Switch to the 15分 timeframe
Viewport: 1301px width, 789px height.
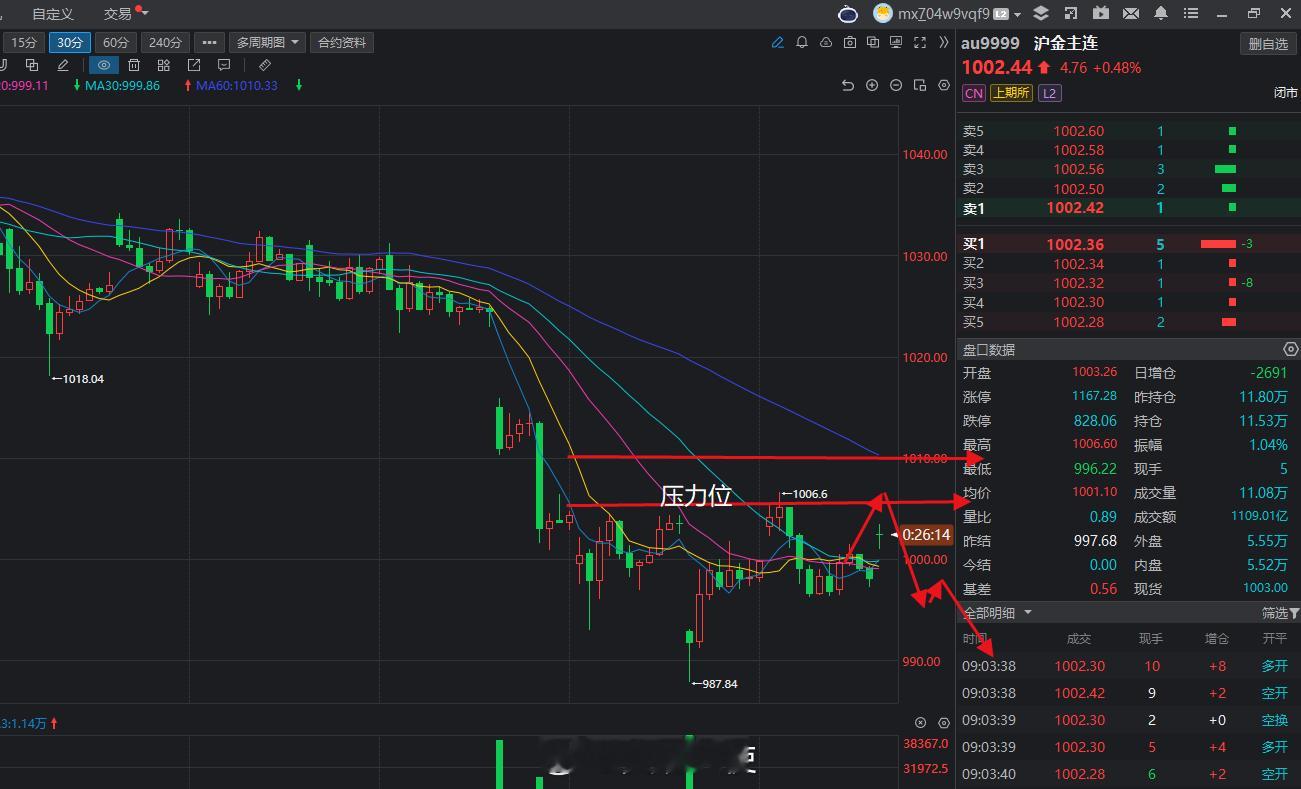pyautogui.click(x=23, y=42)
